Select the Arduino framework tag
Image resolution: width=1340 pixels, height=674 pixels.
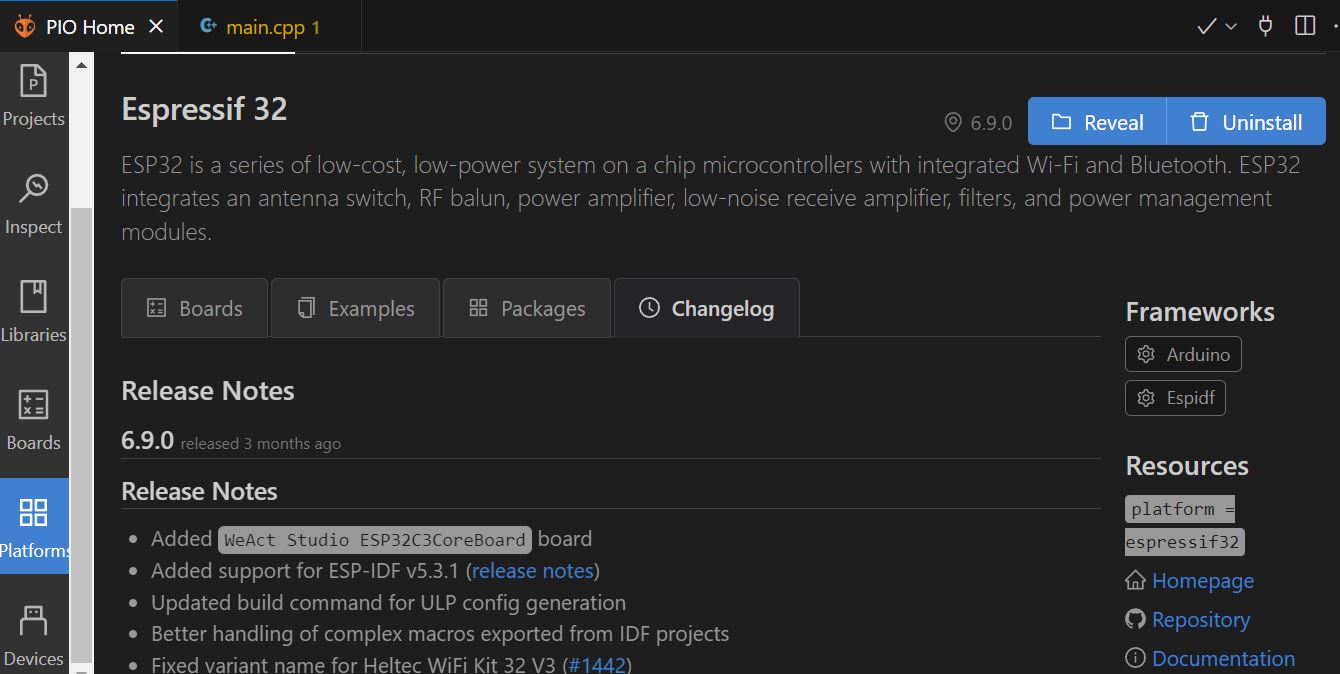pos(1184,354)
